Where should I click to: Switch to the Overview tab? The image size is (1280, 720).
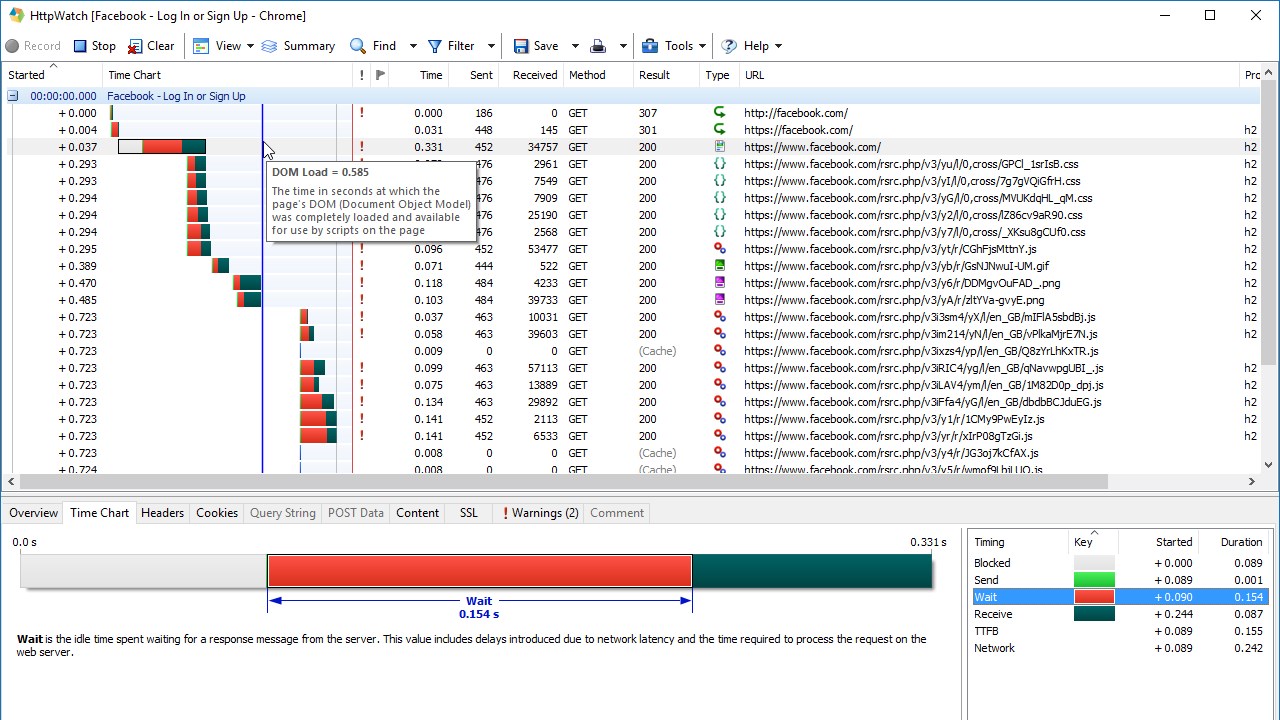[34, 513]
